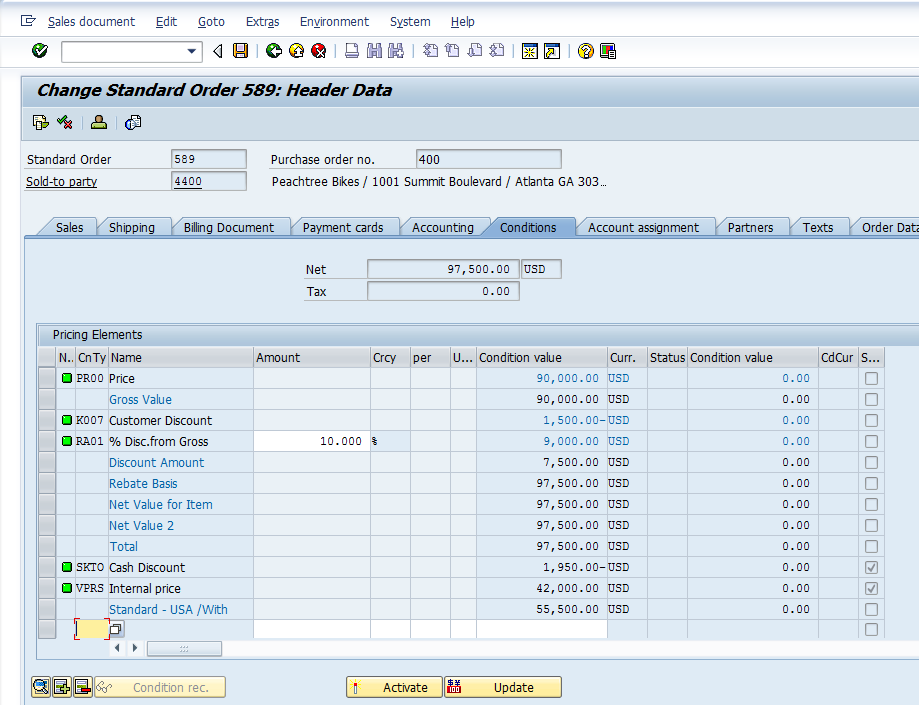Click the Customize Local Layout icon
This screenshot has width=919, height=705.
608,51
